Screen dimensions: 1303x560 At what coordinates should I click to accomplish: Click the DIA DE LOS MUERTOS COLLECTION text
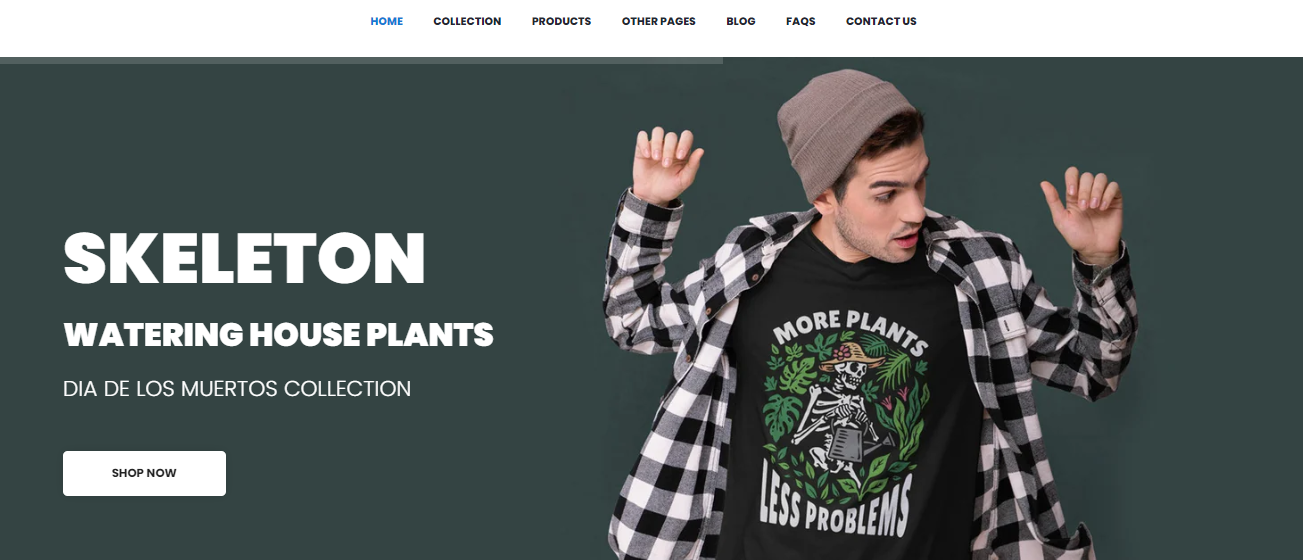[x=237, y=389]
